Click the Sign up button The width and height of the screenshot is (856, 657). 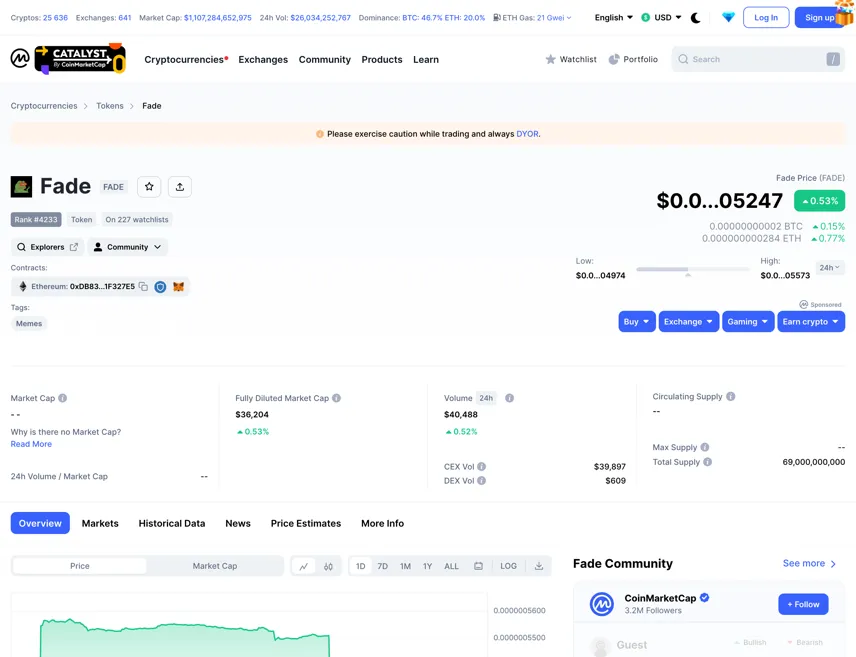click(x=817, y=17)
